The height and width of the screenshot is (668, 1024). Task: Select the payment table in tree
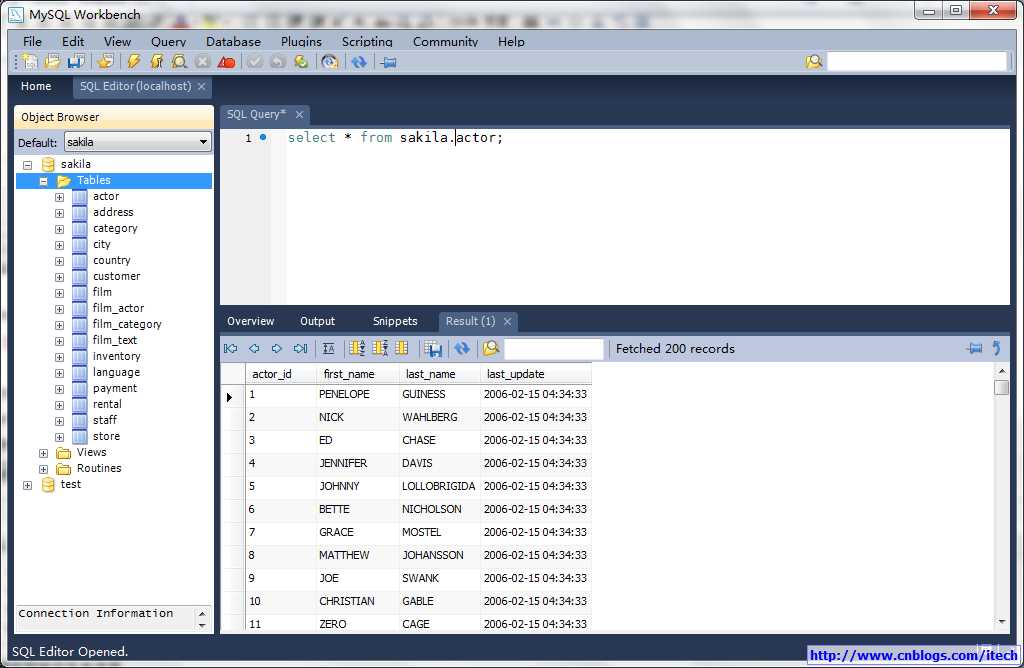(115, 389)
